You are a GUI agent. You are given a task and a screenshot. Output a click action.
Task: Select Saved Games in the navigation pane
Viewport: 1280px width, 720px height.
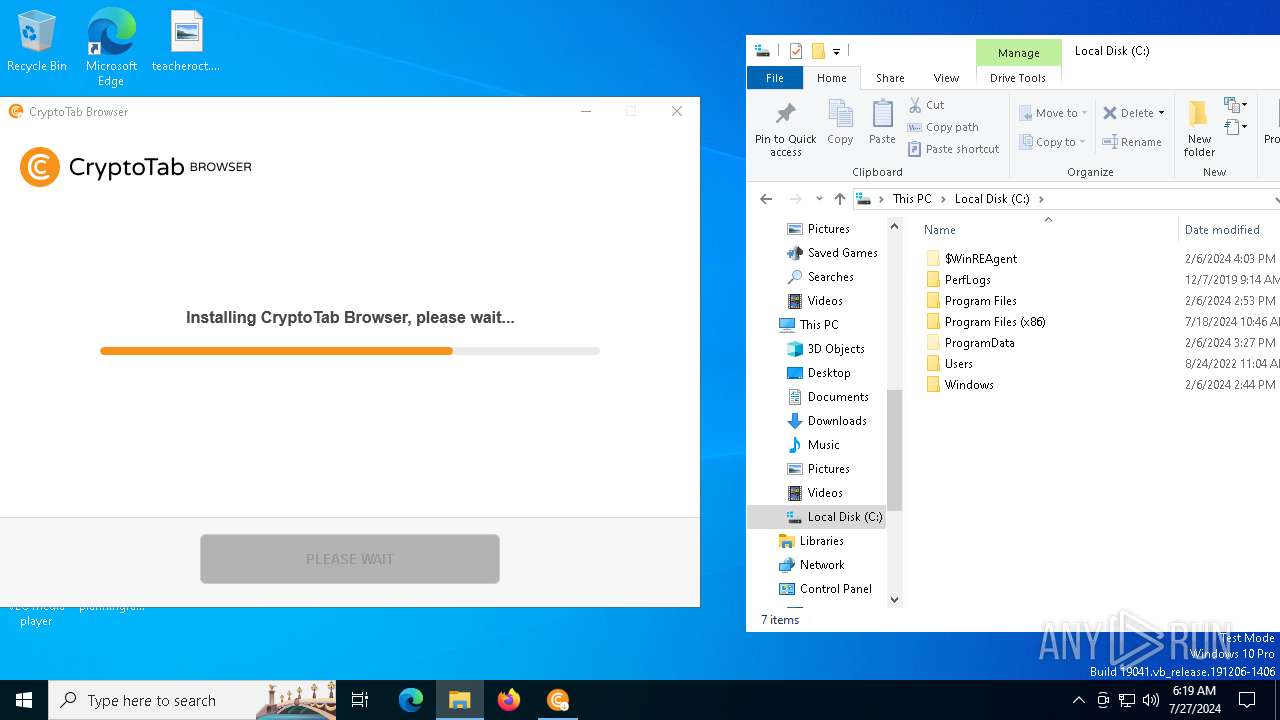842,253
